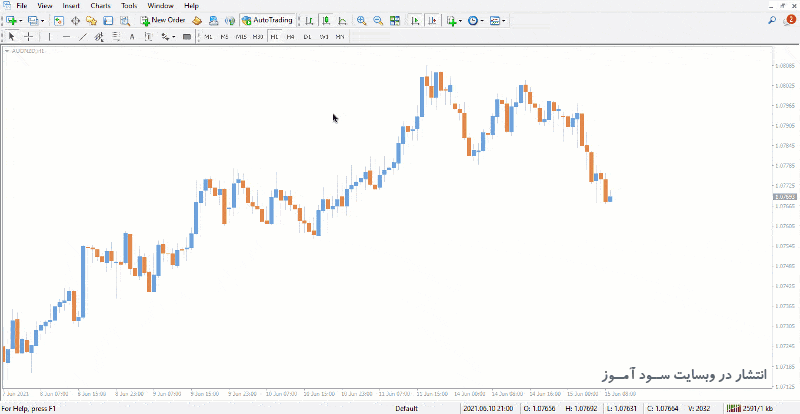Viewport: 800px width, 414px height.
Task: Select the text tool A
Action: point(132,36)
